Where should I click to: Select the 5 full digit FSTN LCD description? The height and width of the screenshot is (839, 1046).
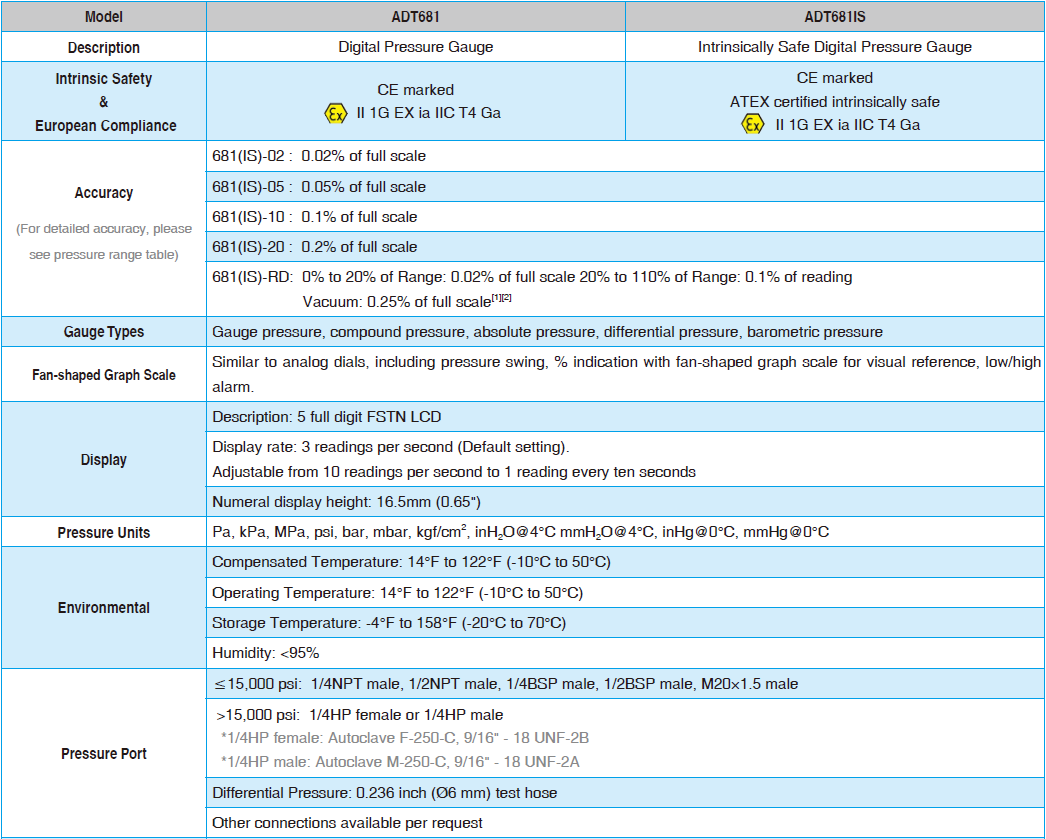click(326, 417)
